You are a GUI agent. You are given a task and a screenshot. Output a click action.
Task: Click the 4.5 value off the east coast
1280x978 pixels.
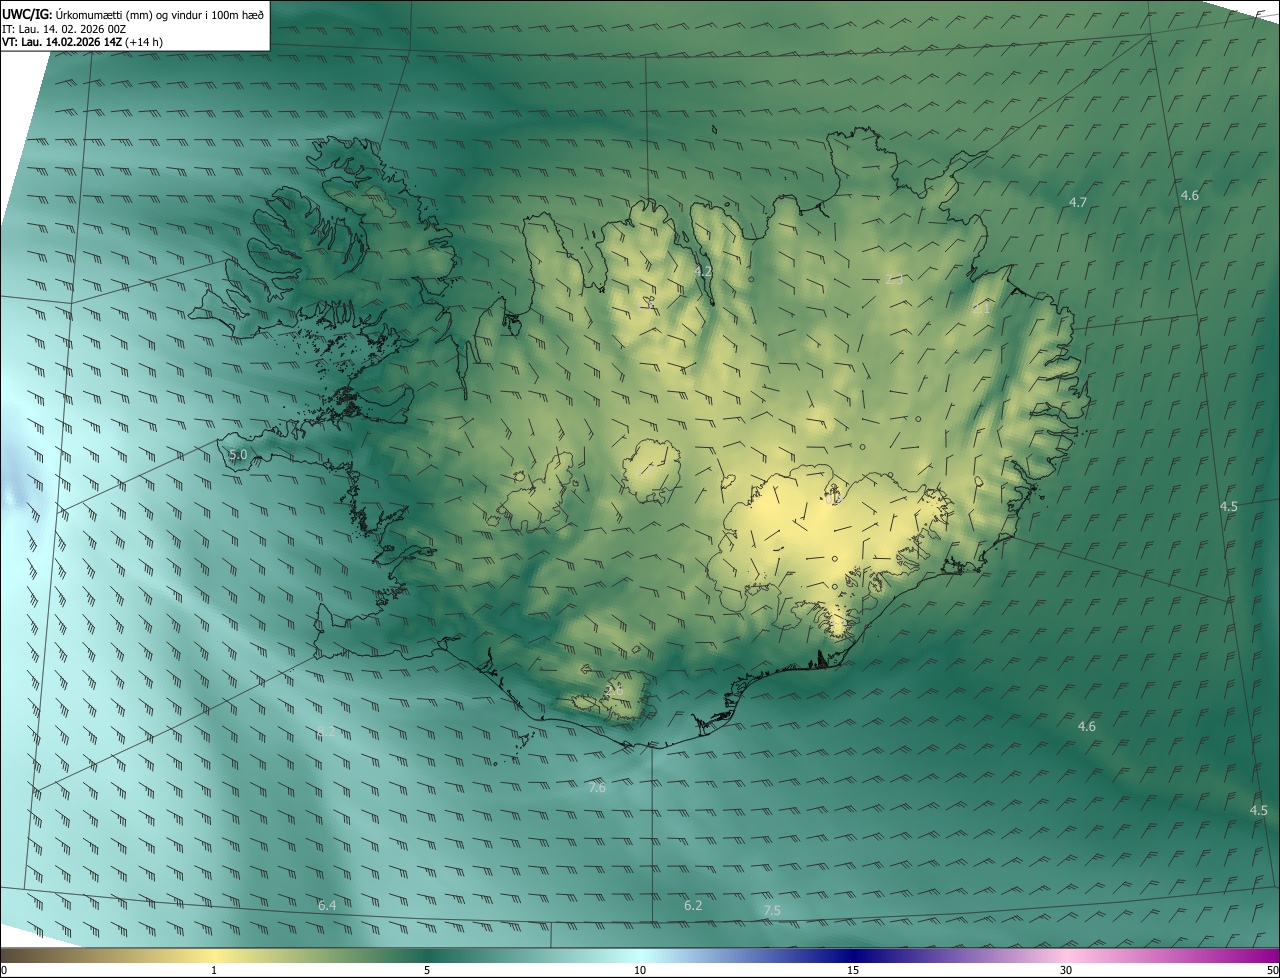[1229, 506]
